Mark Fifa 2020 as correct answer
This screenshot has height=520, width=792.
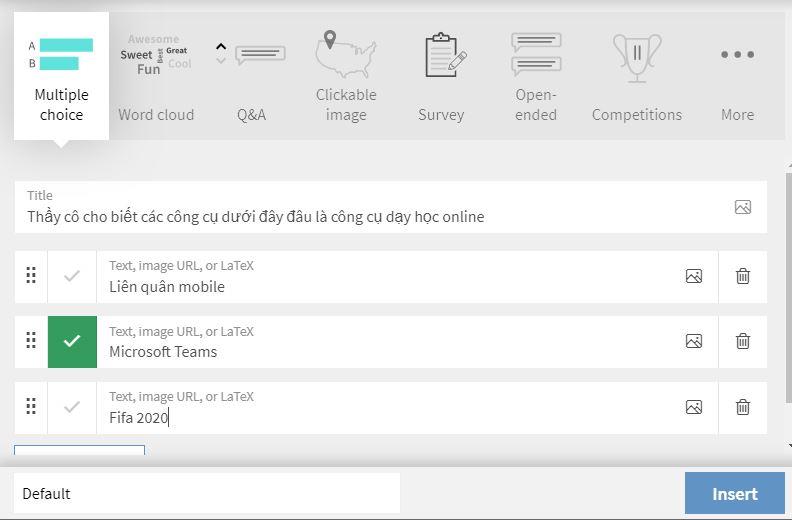[72, 407]
